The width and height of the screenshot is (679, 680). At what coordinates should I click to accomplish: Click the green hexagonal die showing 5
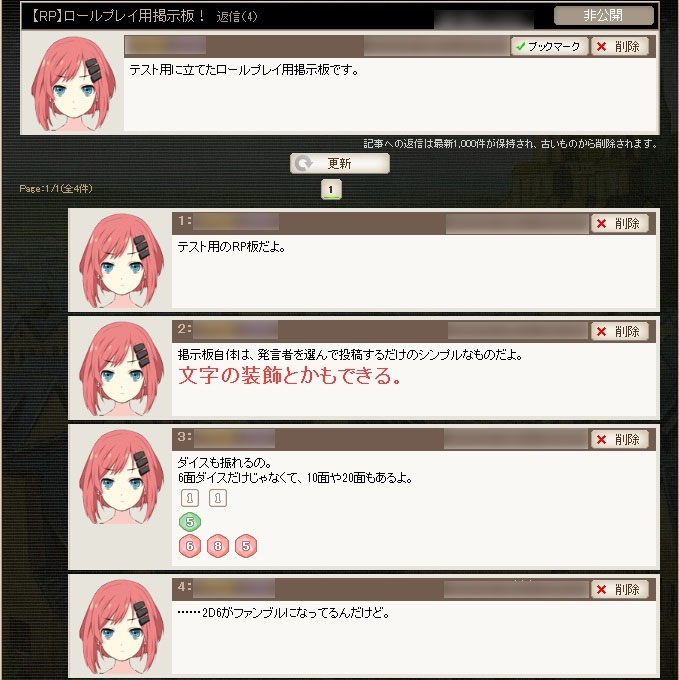(x=190, y=522)
